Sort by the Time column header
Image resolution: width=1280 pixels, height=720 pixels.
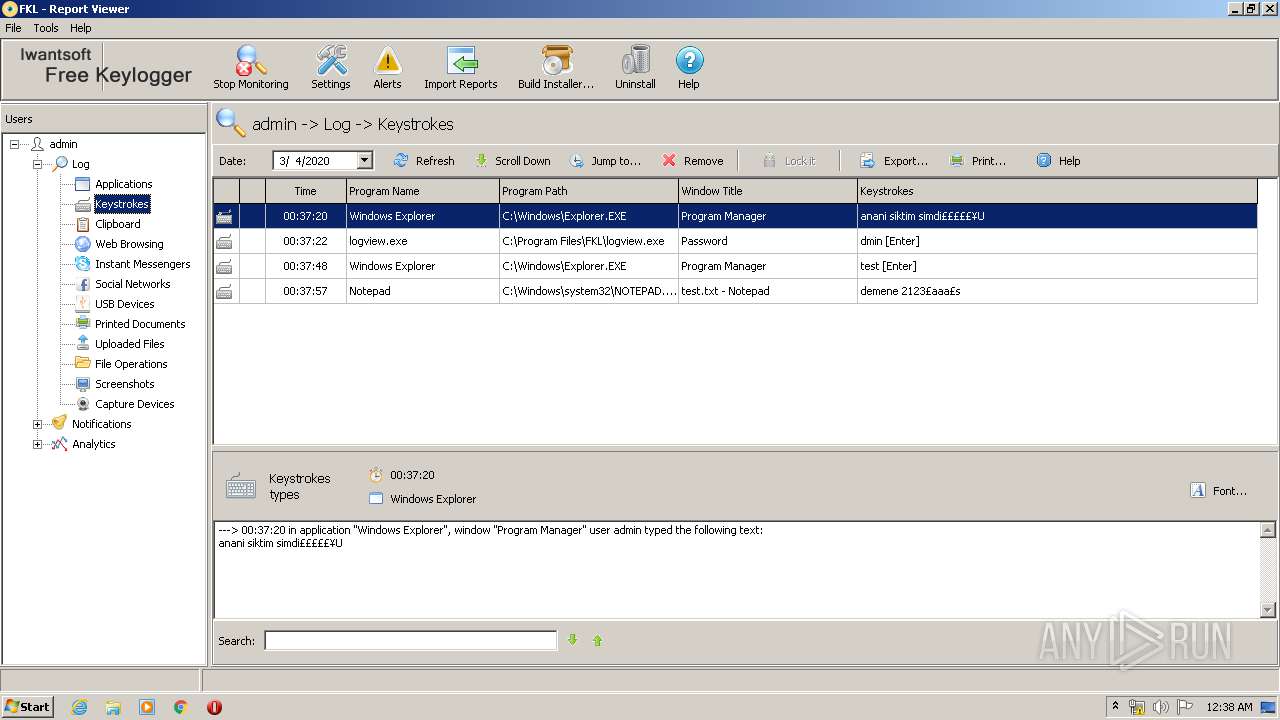pyautogui.click(x=305, y=191)
